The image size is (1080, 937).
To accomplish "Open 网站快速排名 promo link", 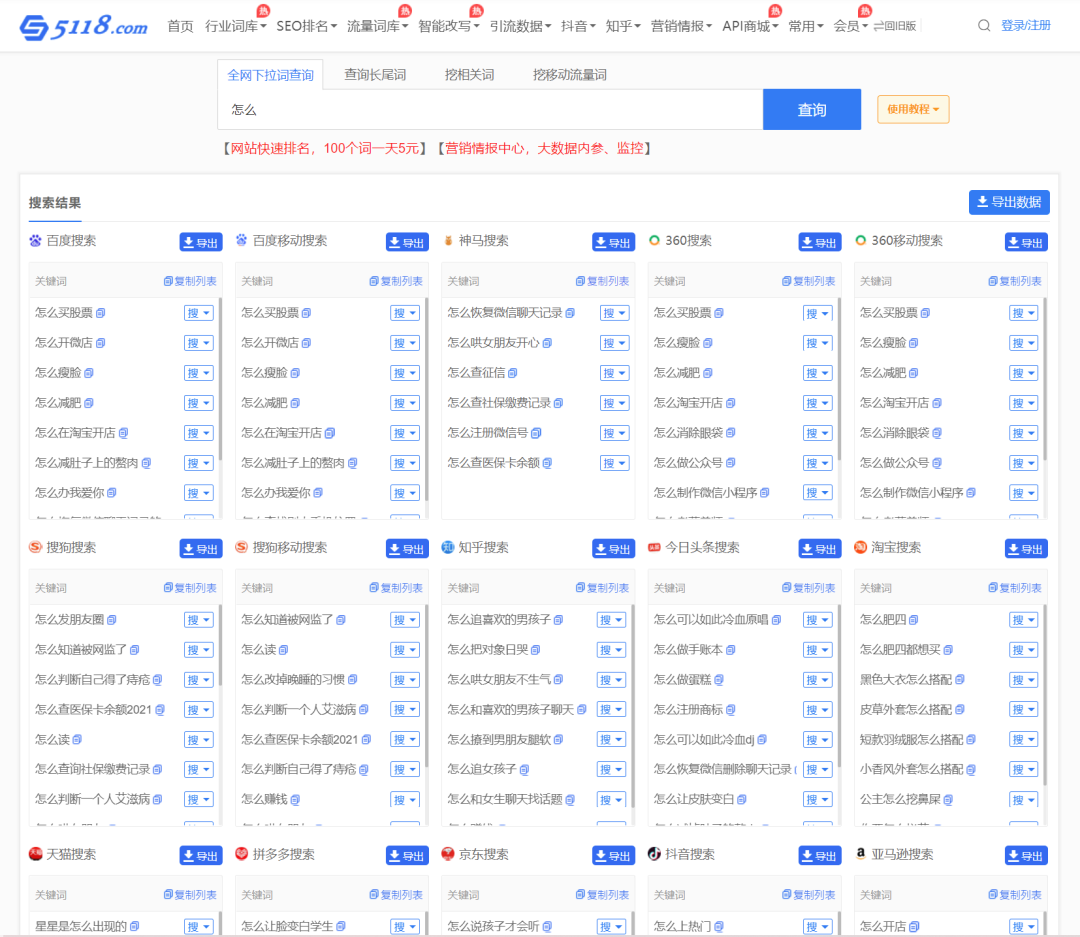I will tap(324, 148).
